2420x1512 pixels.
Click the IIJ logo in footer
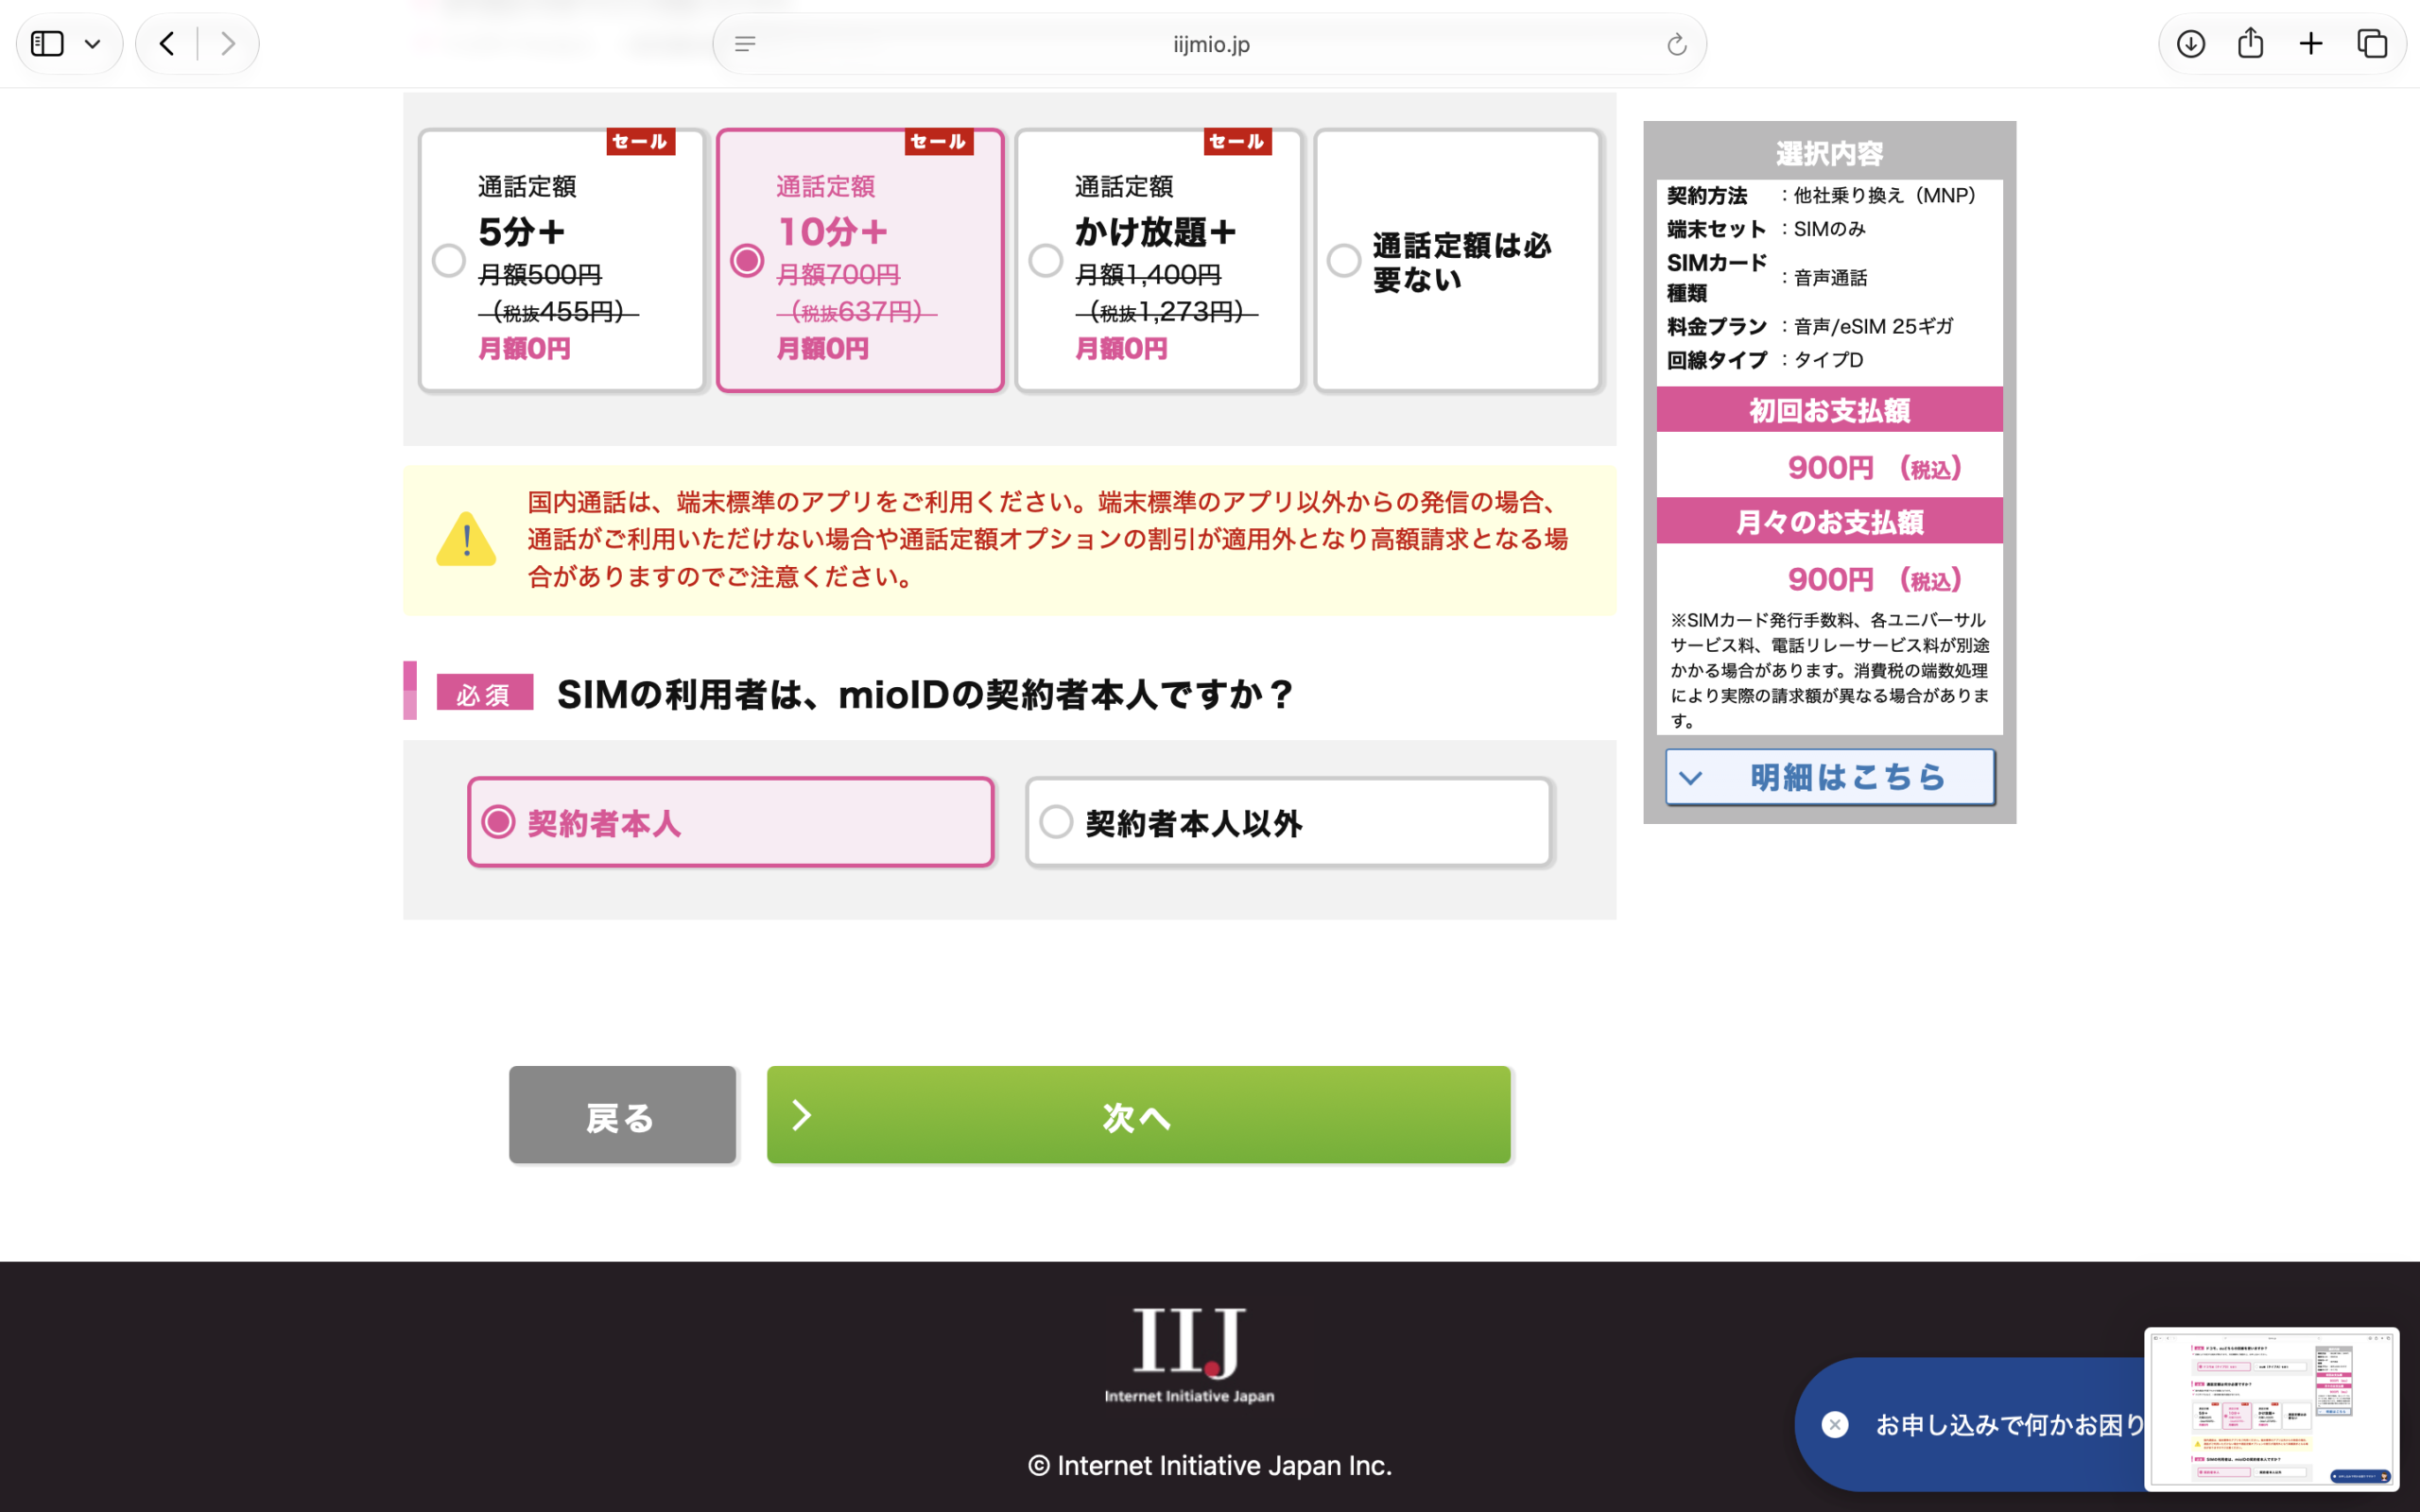tap(1189, 1355)
